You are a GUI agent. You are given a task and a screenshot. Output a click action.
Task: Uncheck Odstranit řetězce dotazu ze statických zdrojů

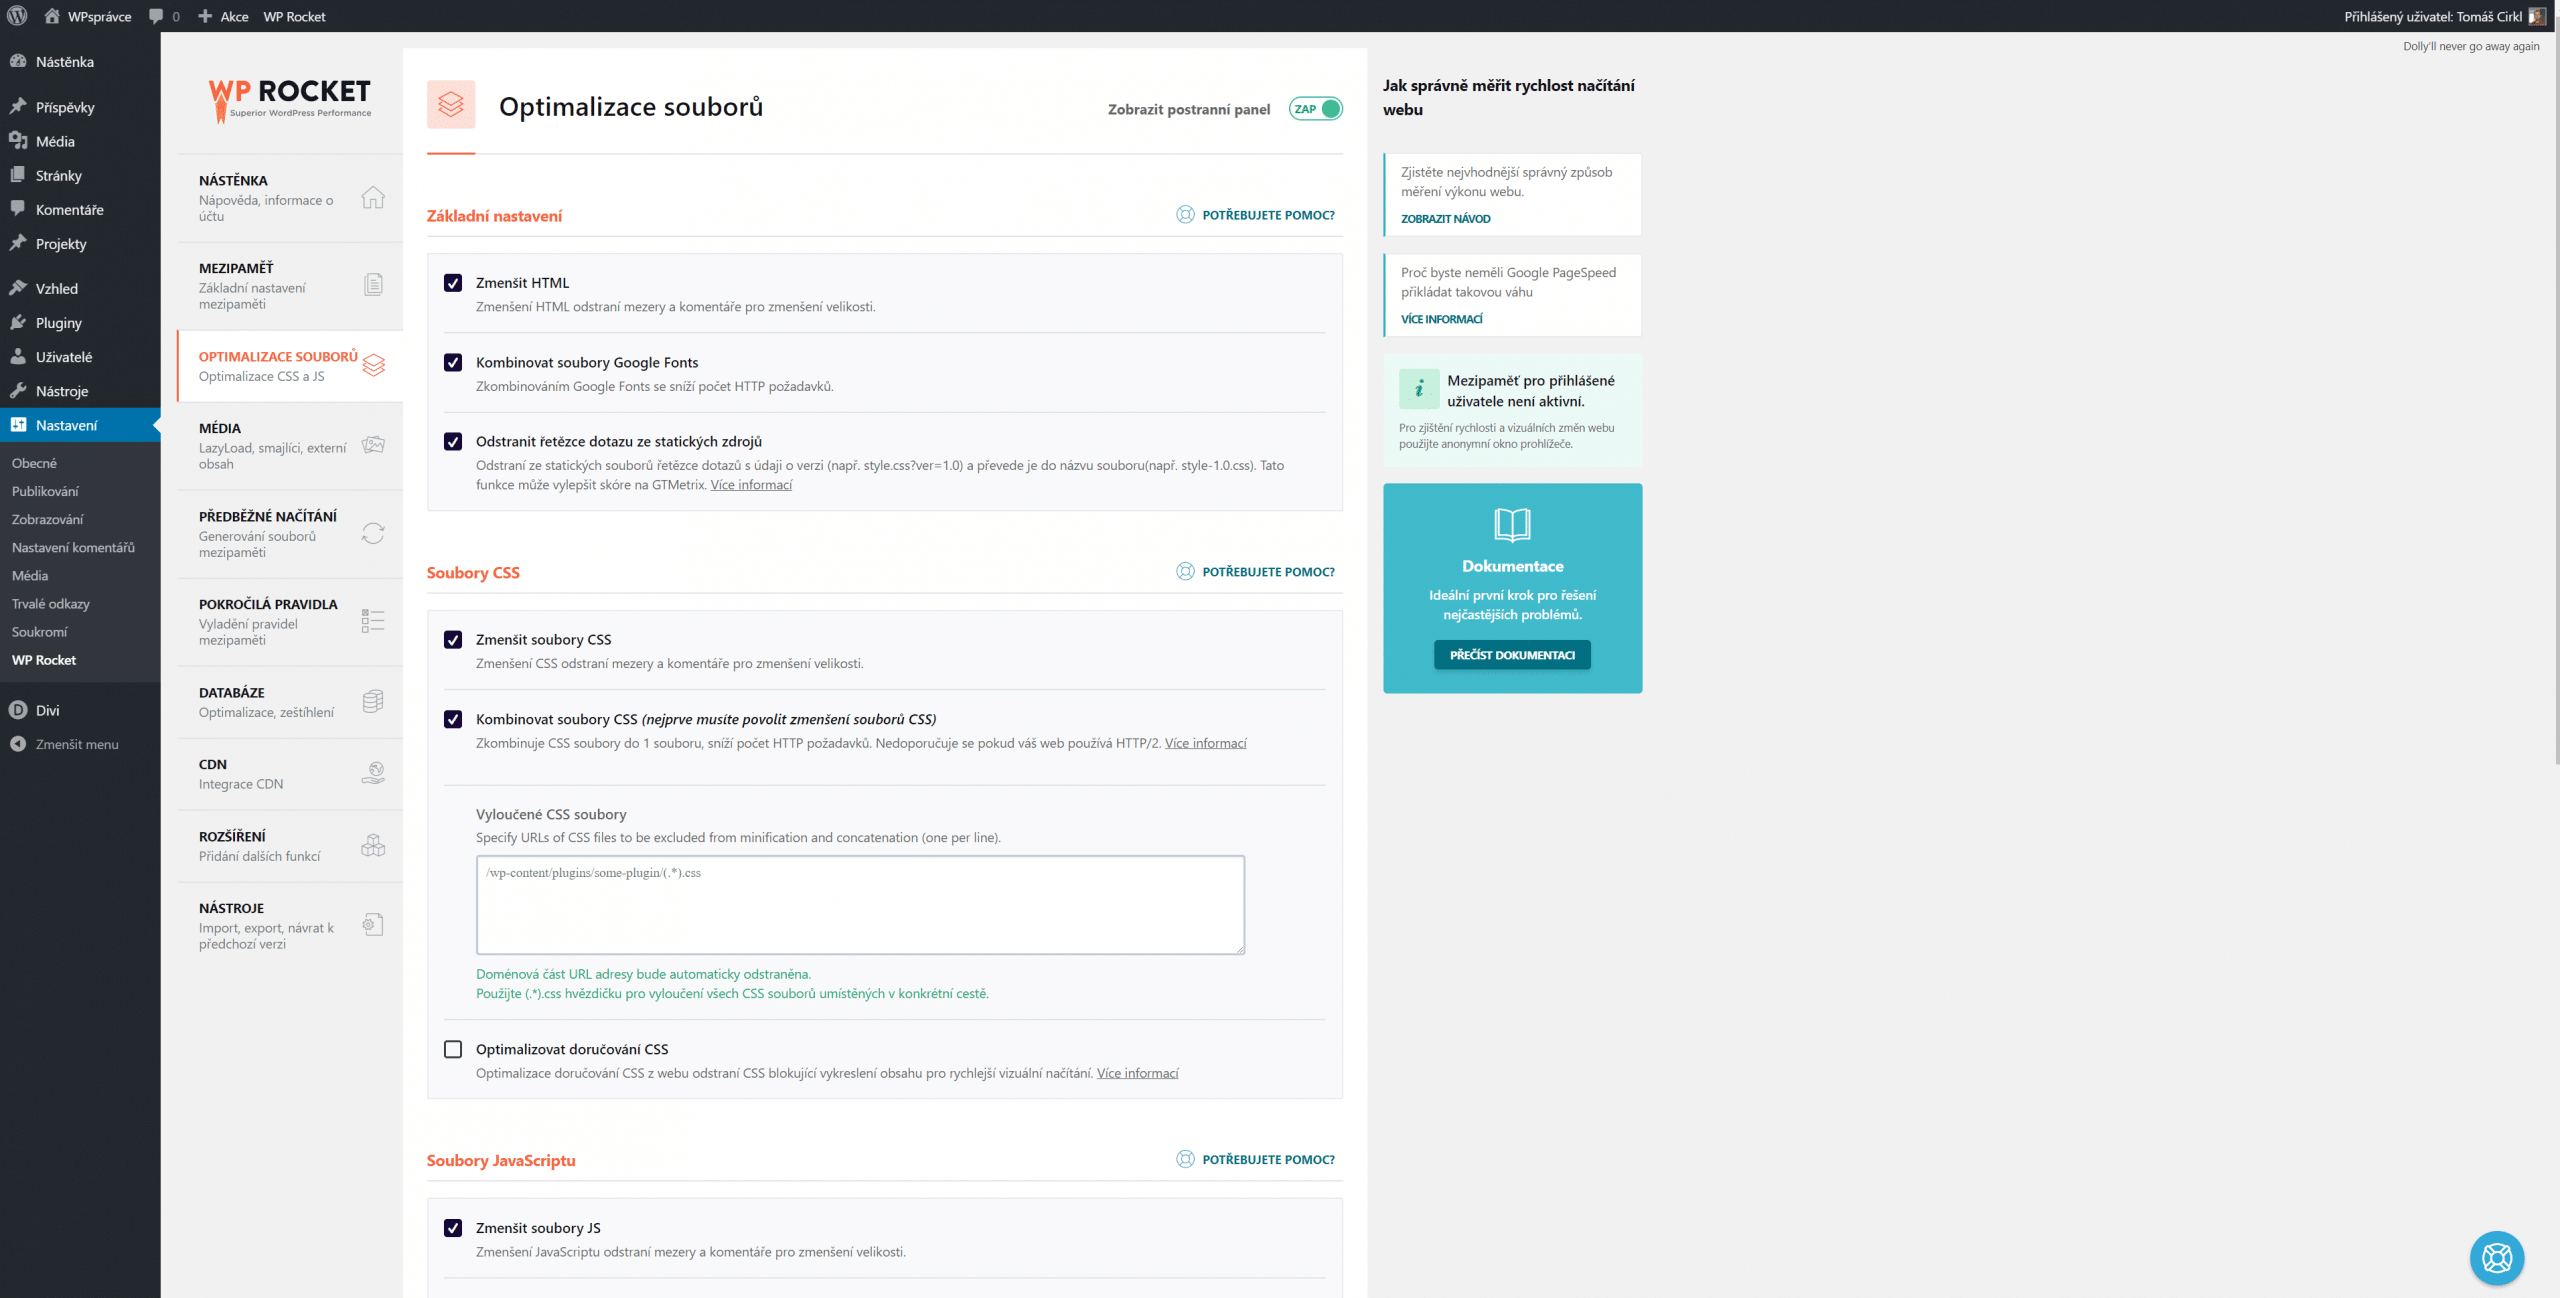pos(453,441)
